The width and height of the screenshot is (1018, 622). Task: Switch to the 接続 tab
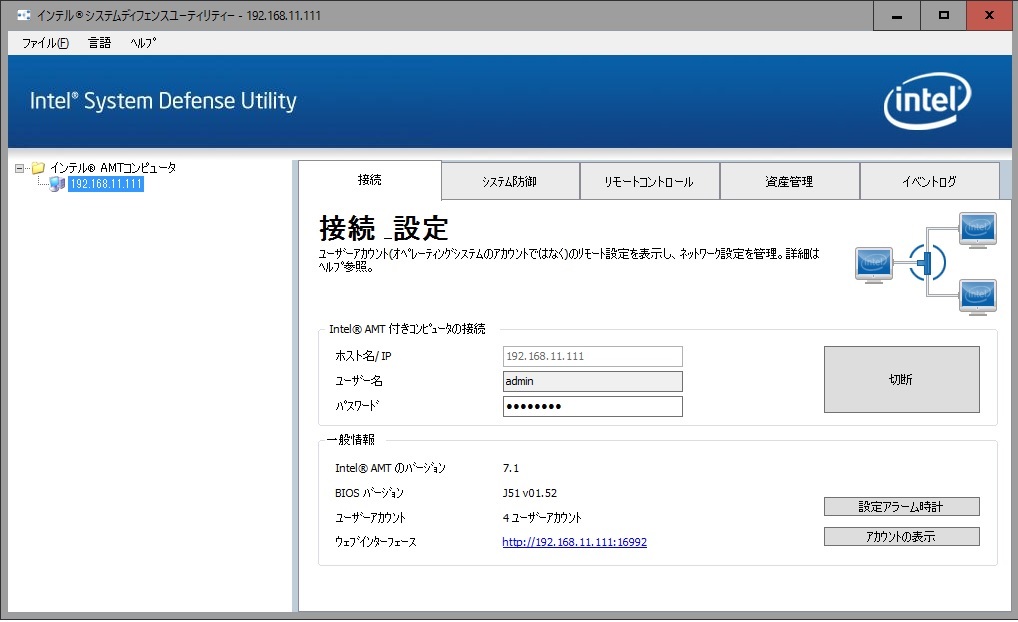(x=370, y=180)
